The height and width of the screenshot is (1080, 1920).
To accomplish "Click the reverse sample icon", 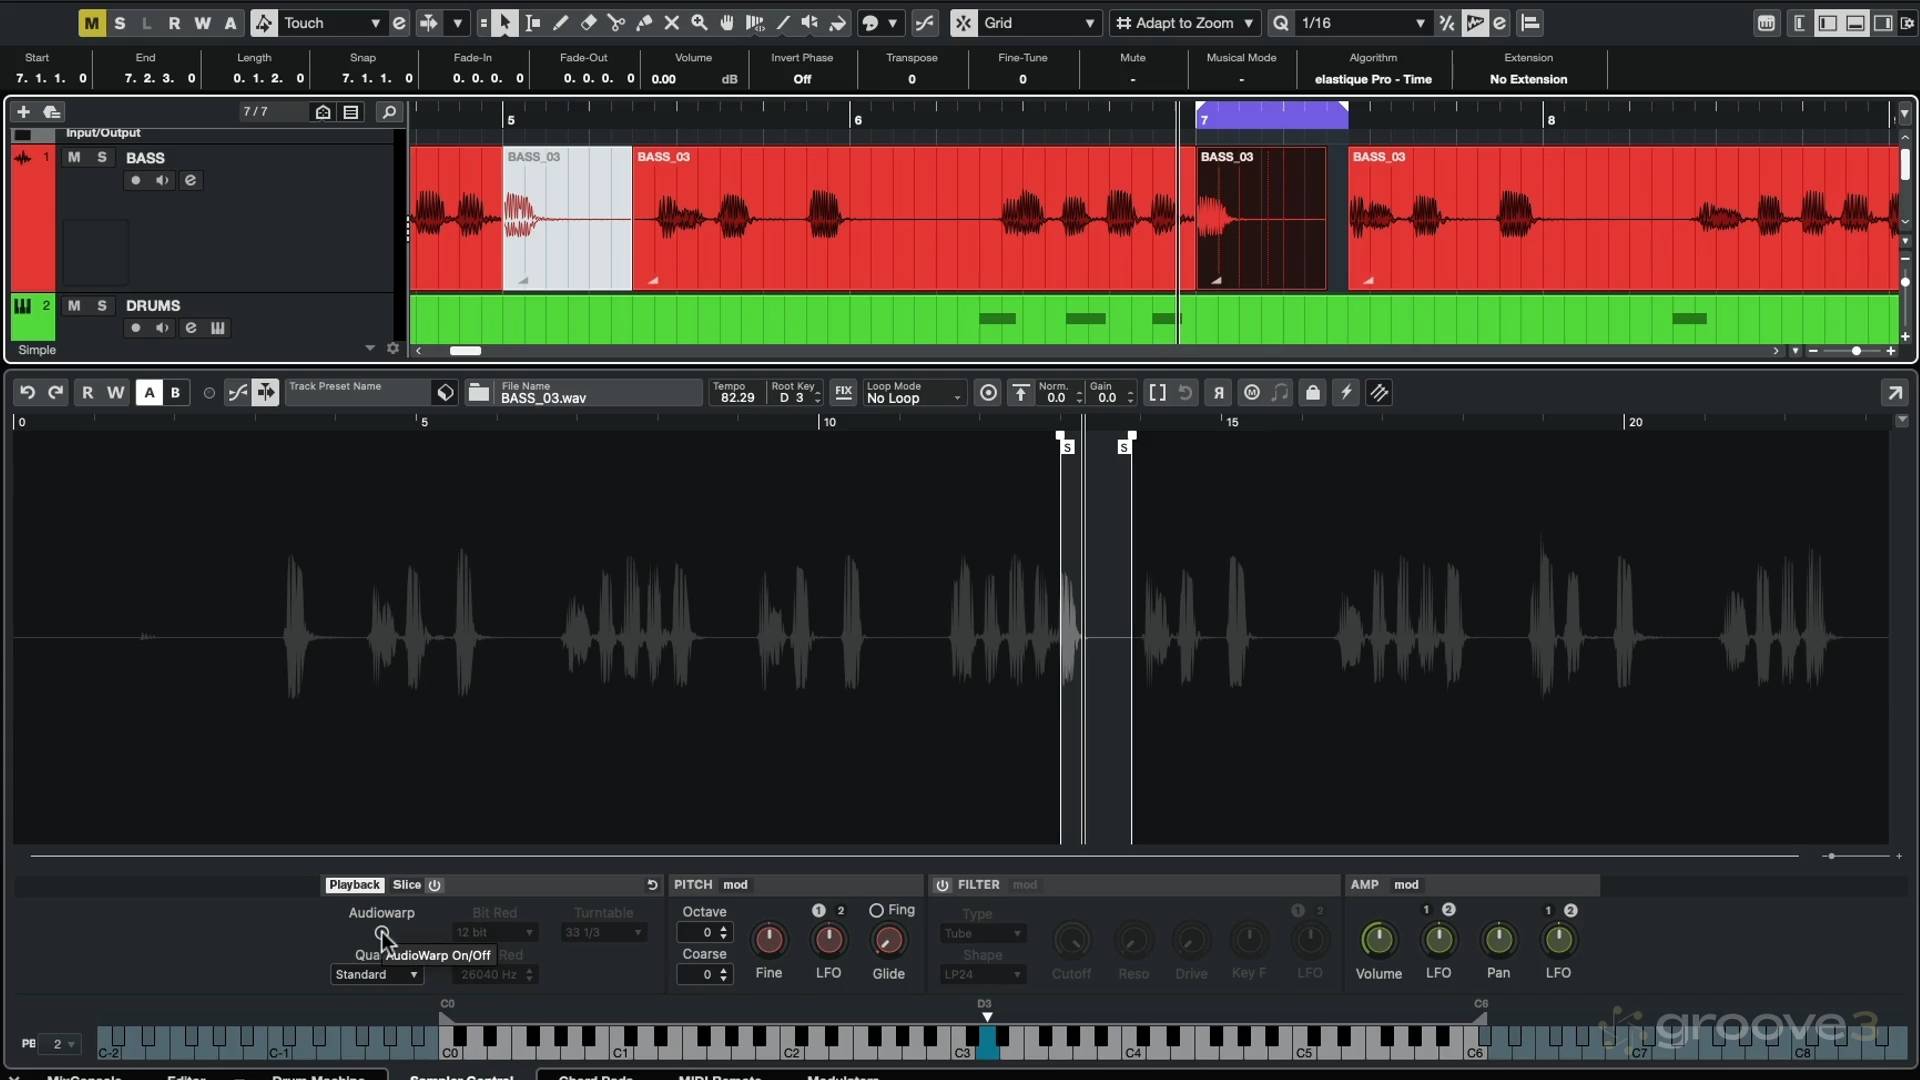I will [x=1218, y=393].
